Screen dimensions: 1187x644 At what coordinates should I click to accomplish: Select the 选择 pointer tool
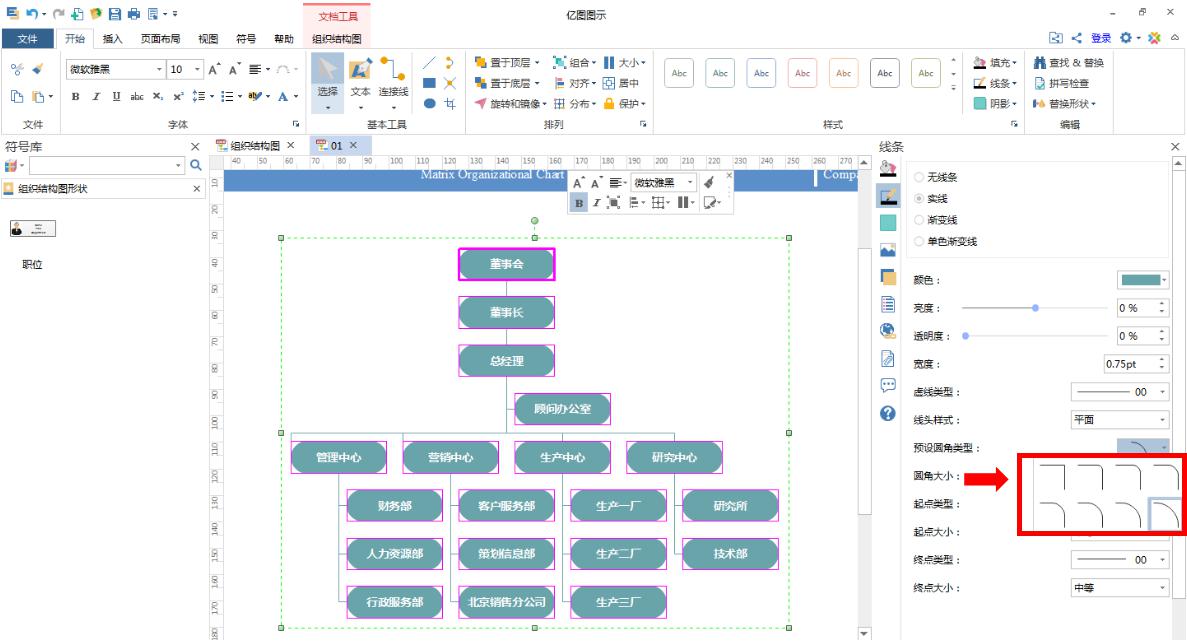327,82
